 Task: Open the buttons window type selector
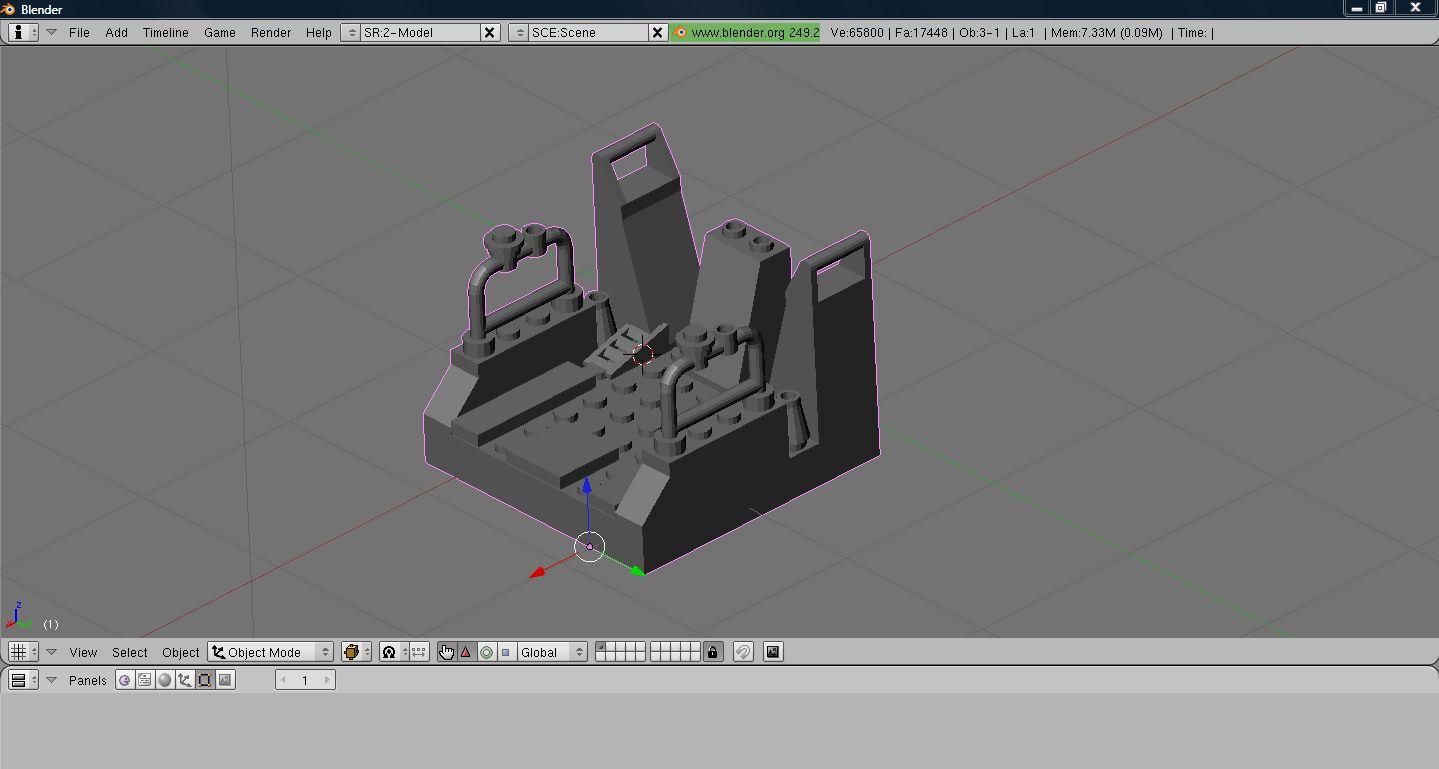click(x=23, y=680)
